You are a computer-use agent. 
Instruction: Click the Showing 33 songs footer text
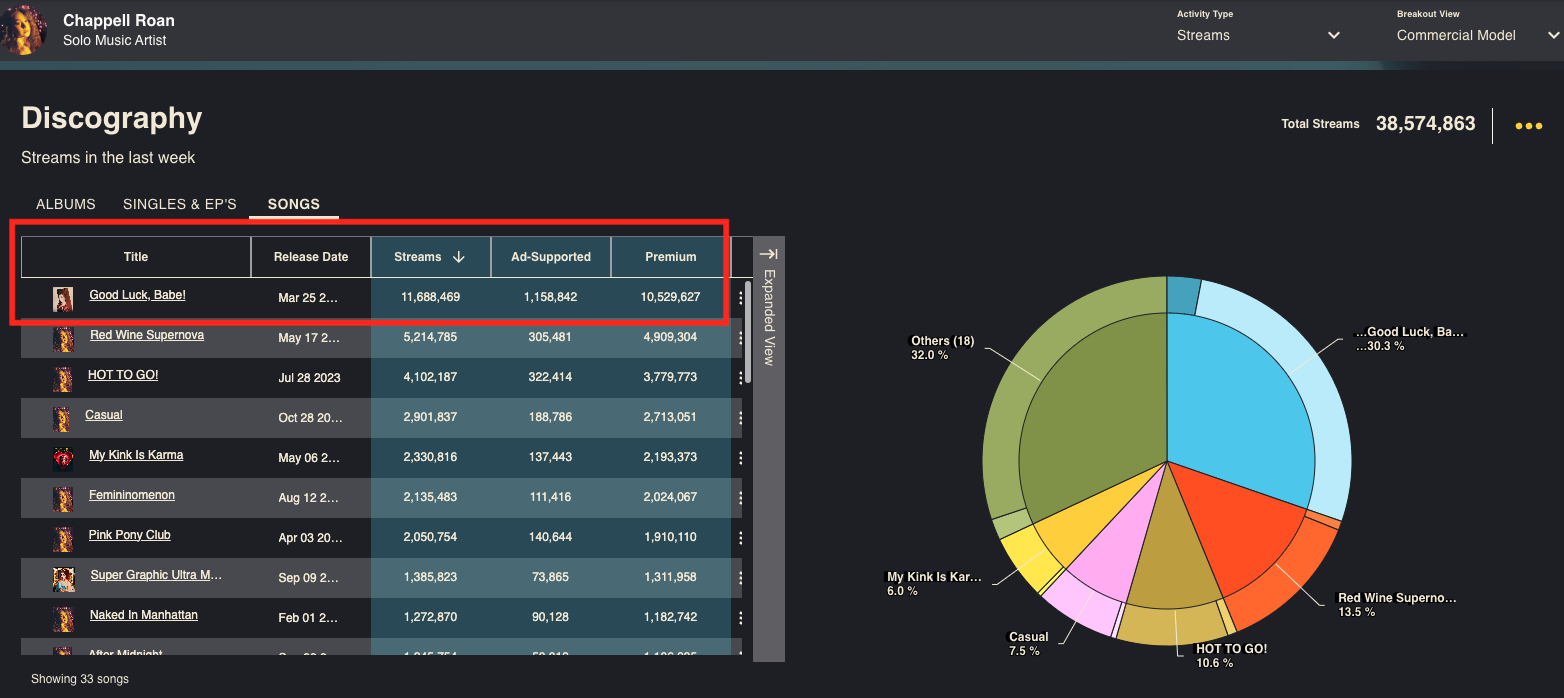pyautogui.click(x=80, y=679)
